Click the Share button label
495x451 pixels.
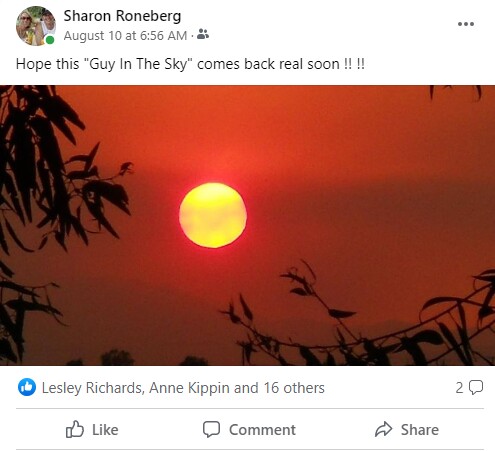point(420,430)
